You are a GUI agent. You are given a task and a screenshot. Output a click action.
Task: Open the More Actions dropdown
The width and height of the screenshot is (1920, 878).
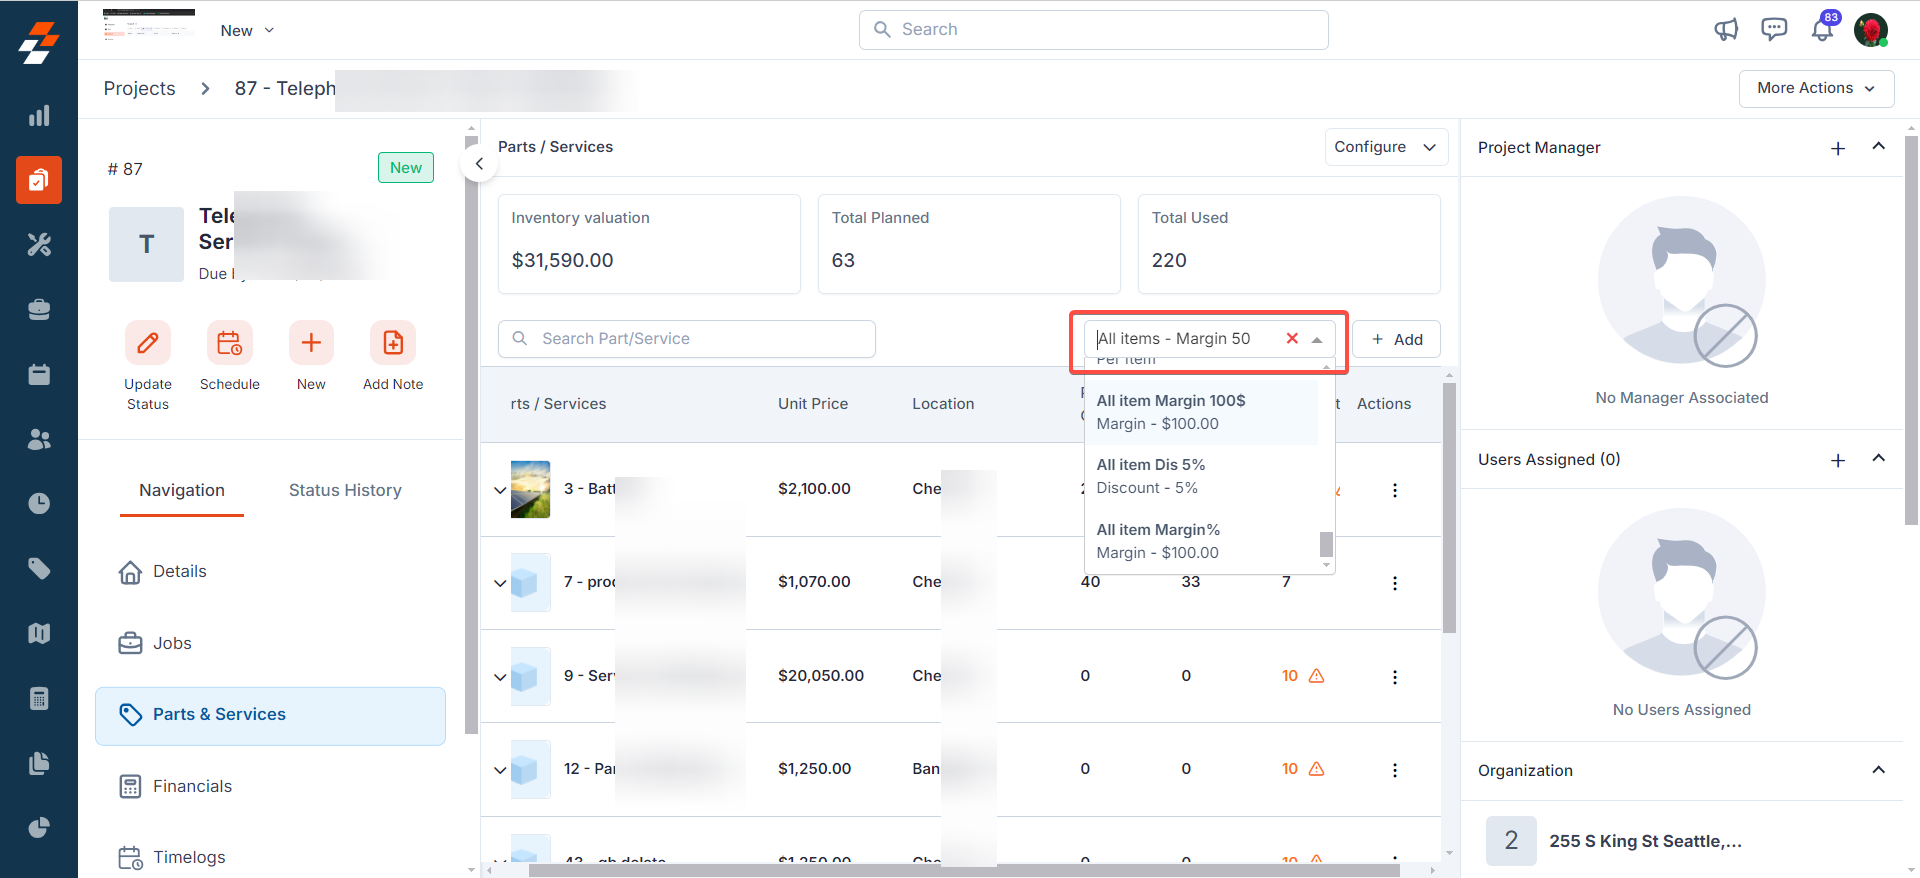(x=1815, y=88)
